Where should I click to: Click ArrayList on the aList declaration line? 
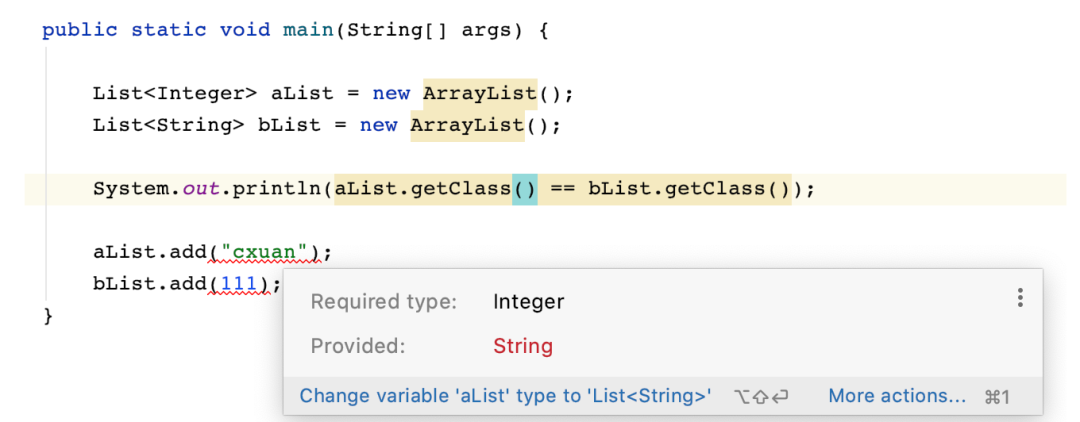coord(480,93)
